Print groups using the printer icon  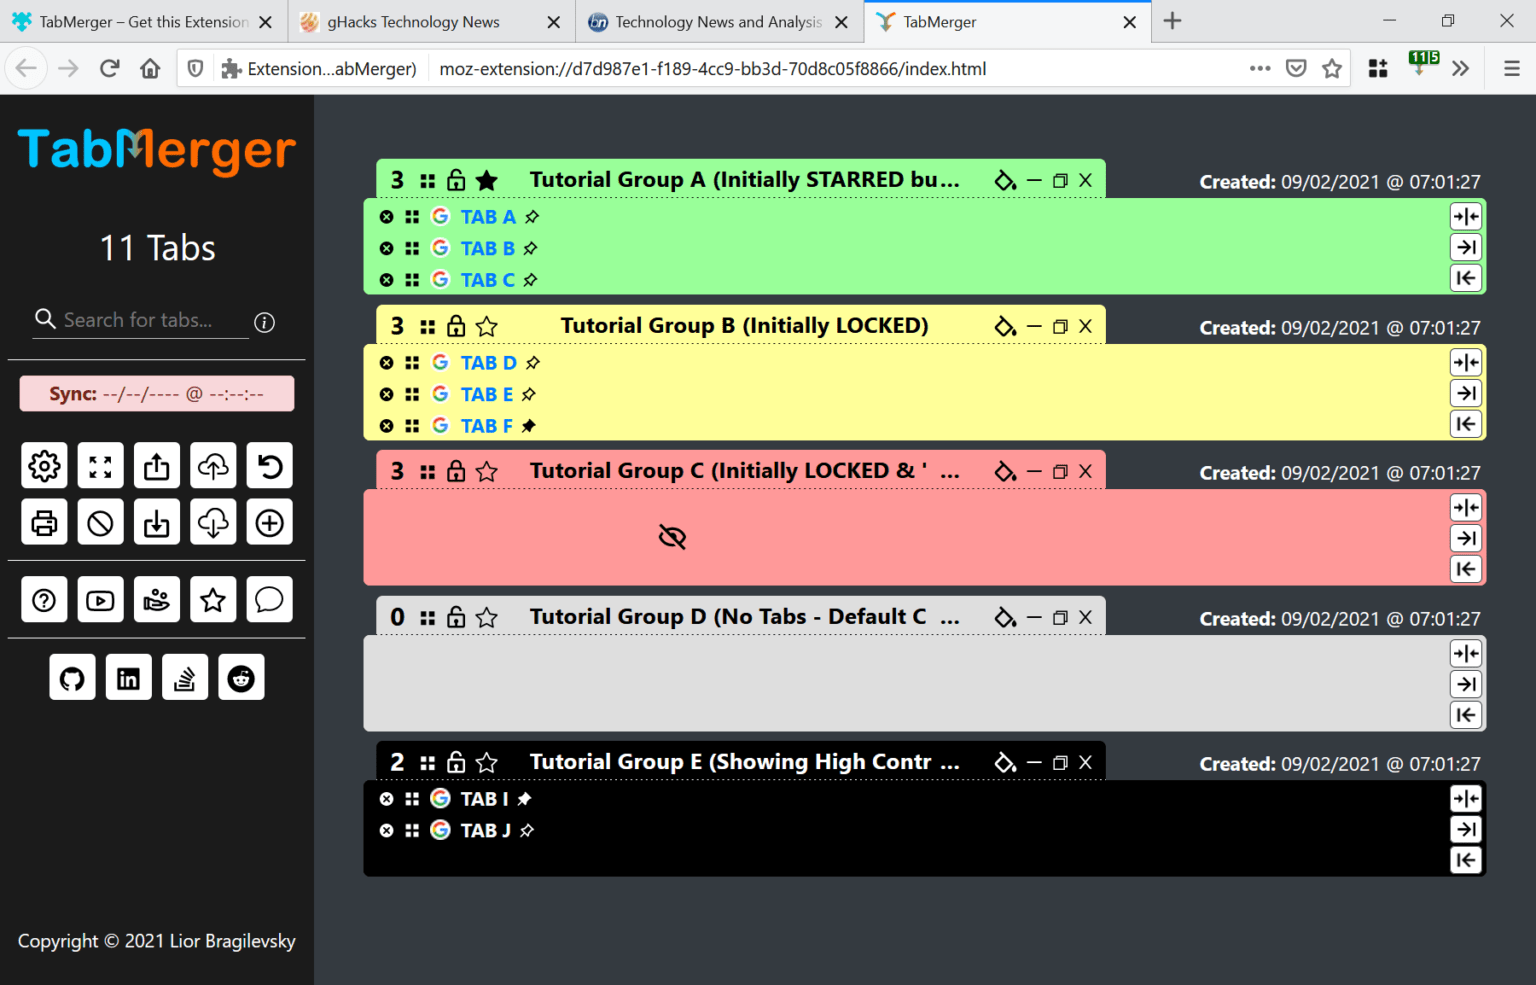44,521
